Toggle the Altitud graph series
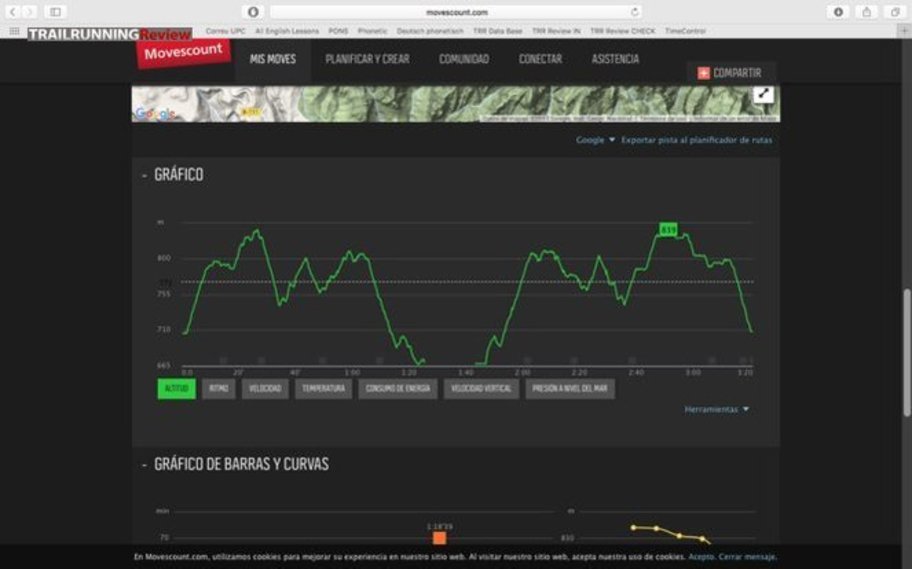The image size is (912, 569). click(x=176, y=389)
